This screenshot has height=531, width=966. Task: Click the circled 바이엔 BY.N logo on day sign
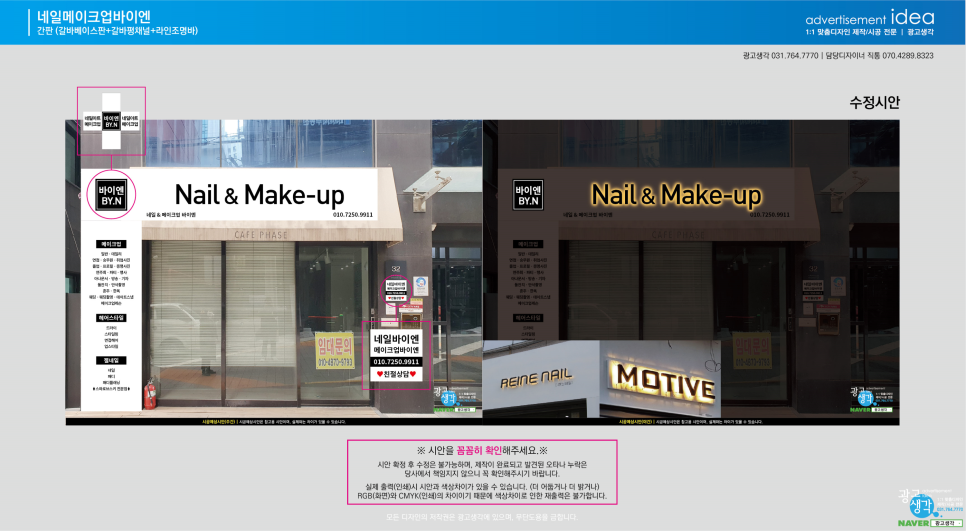coord(111,193)
